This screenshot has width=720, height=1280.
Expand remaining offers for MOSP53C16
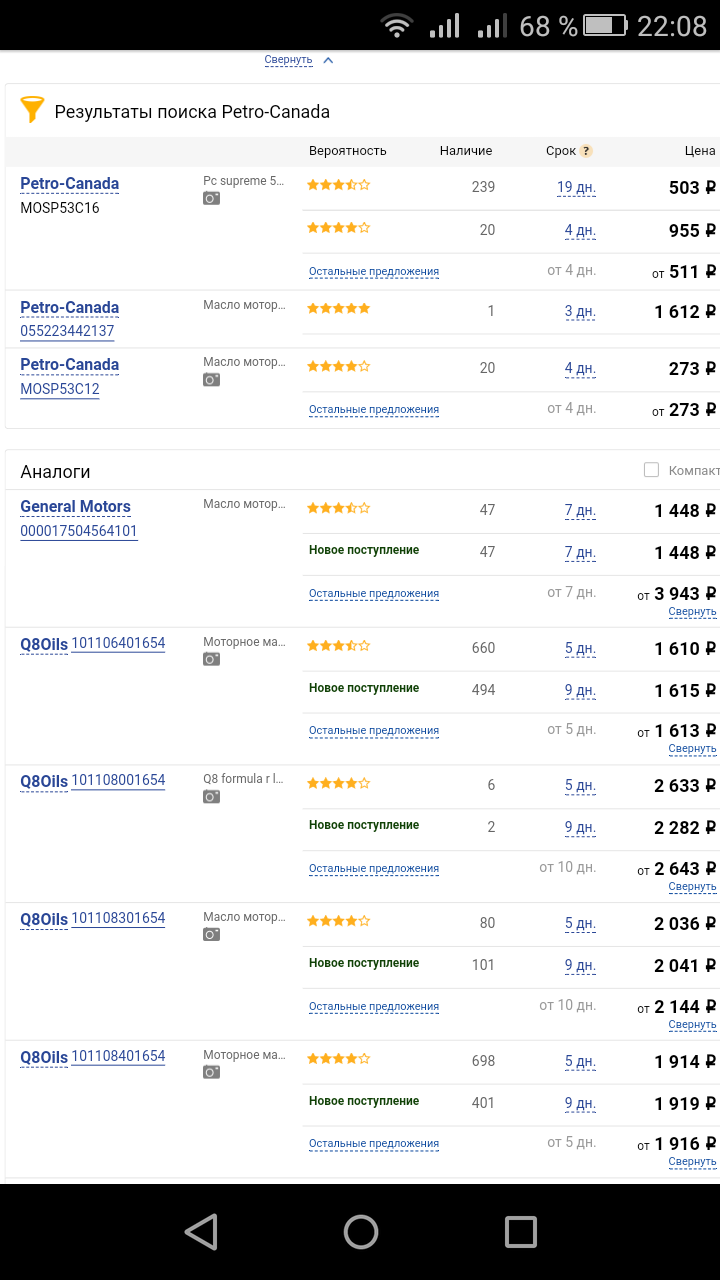(x=374, y=272)
